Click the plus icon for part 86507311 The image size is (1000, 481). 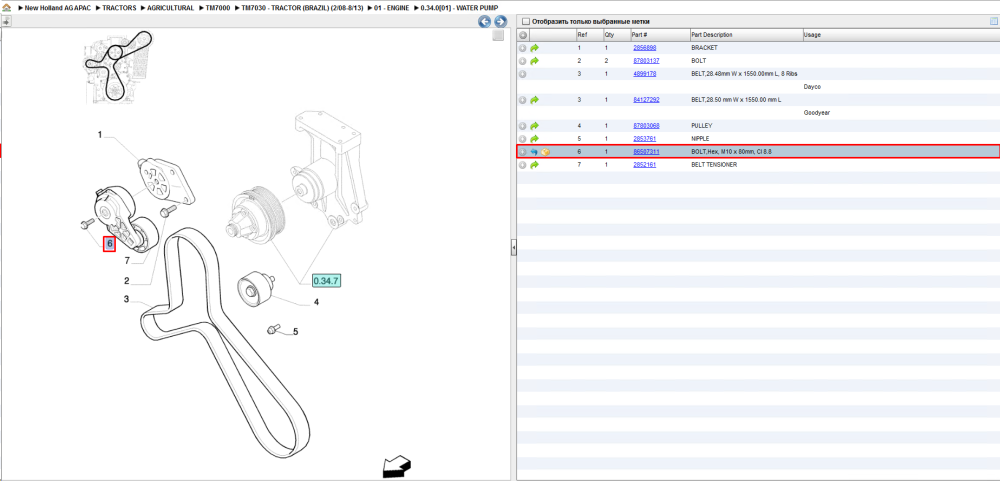(x=522, y=152)
